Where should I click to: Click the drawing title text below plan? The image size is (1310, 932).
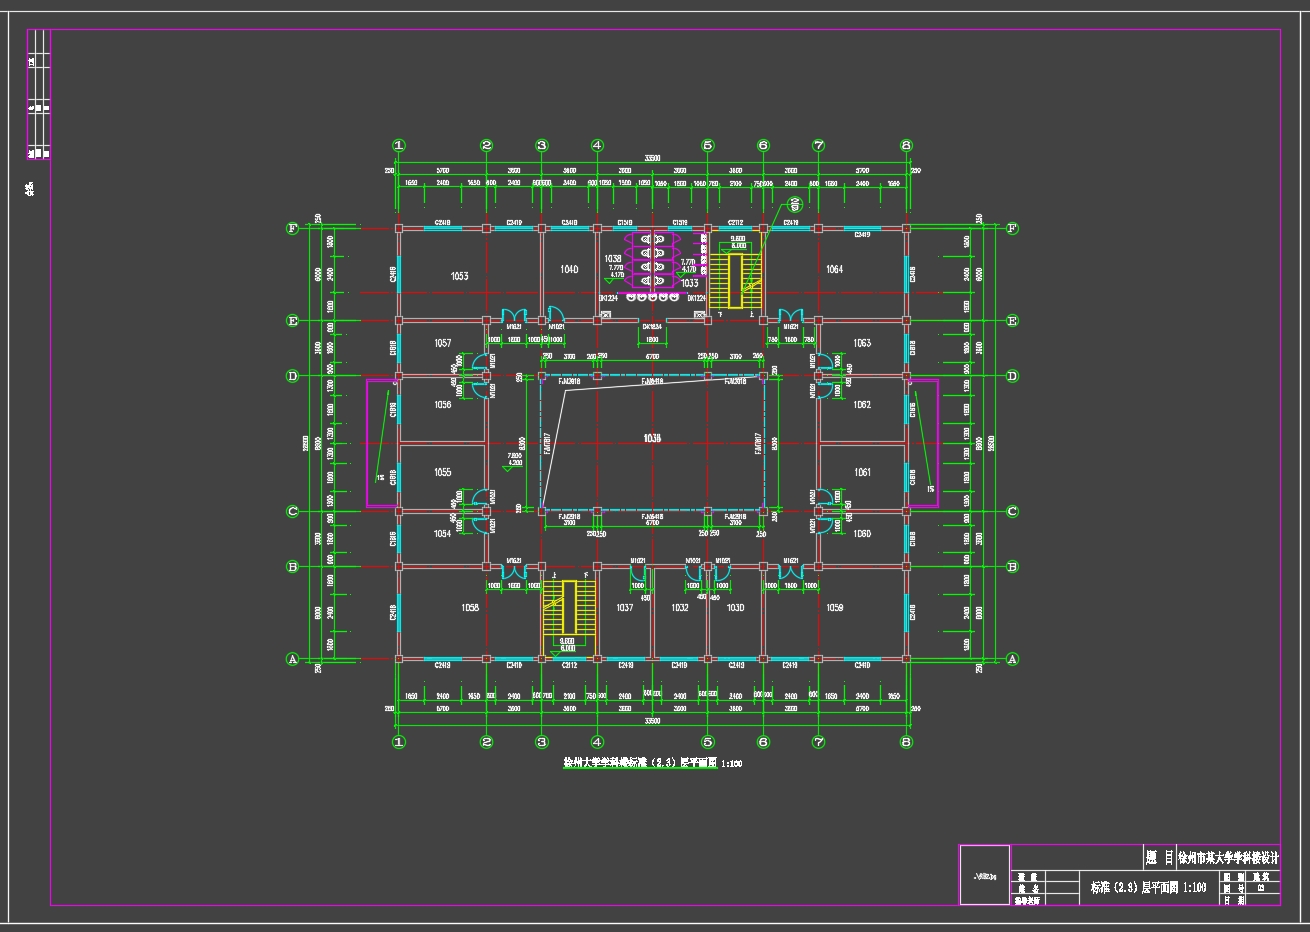click(652, 763)
